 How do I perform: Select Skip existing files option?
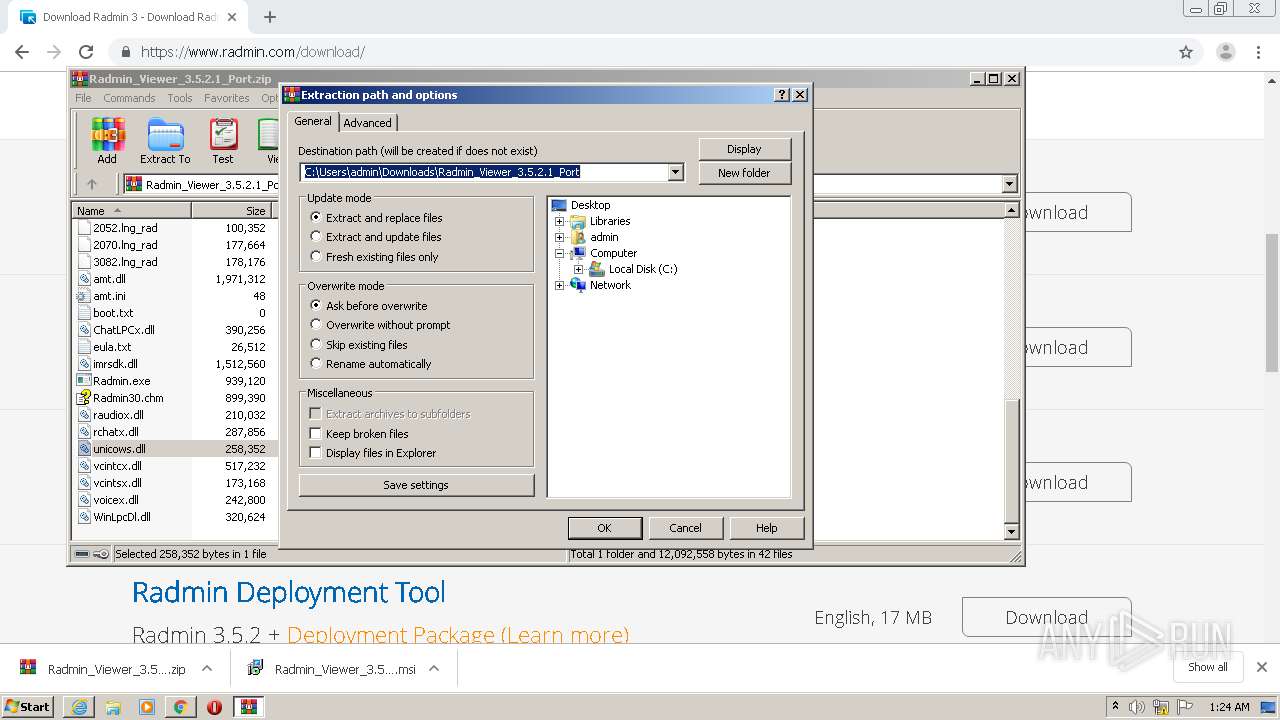[358, 345]
